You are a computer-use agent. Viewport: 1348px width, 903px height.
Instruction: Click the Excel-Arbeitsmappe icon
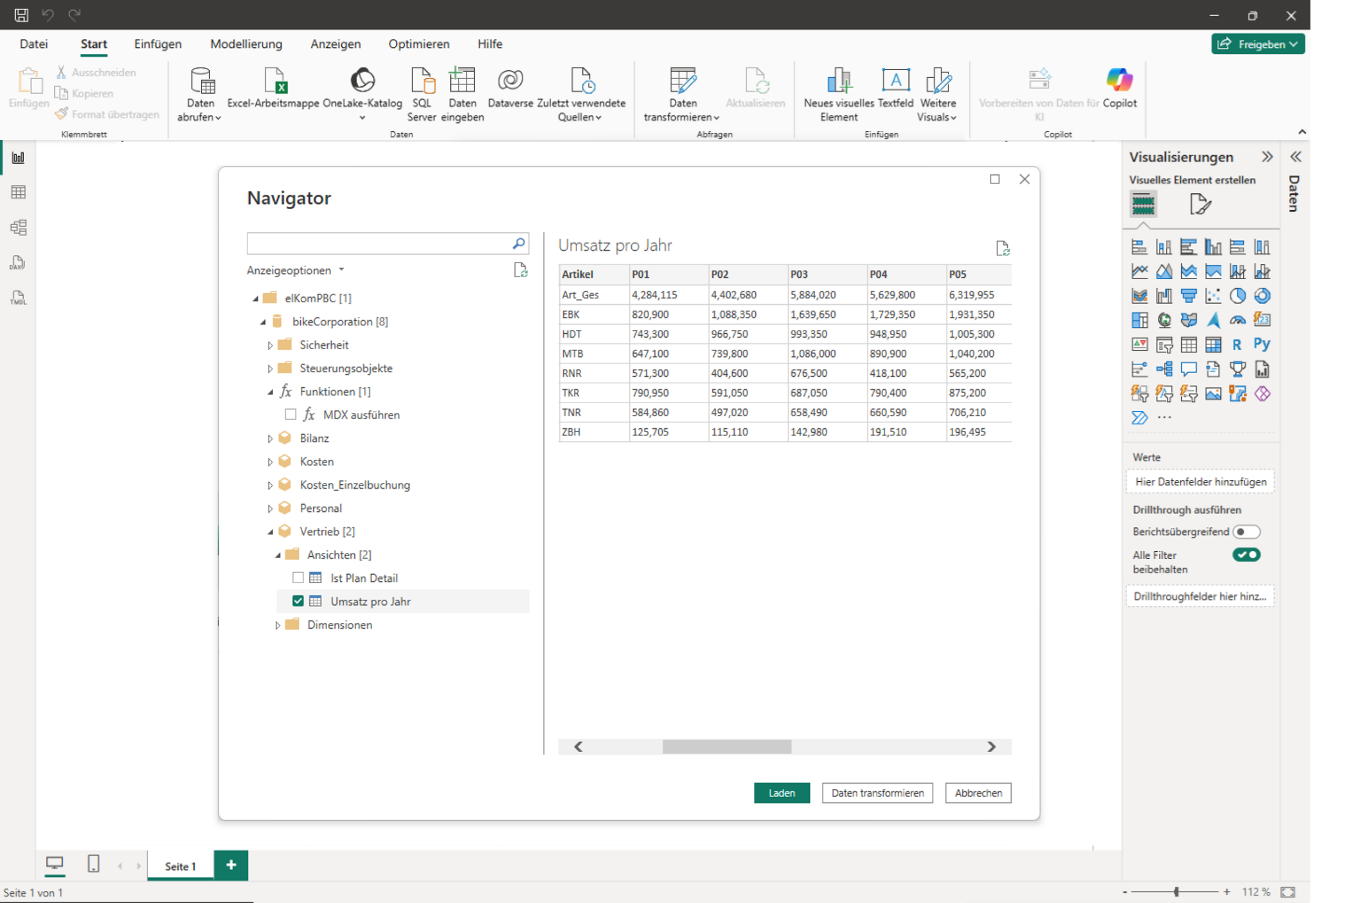pyautogui.click(x=273, y=82)
